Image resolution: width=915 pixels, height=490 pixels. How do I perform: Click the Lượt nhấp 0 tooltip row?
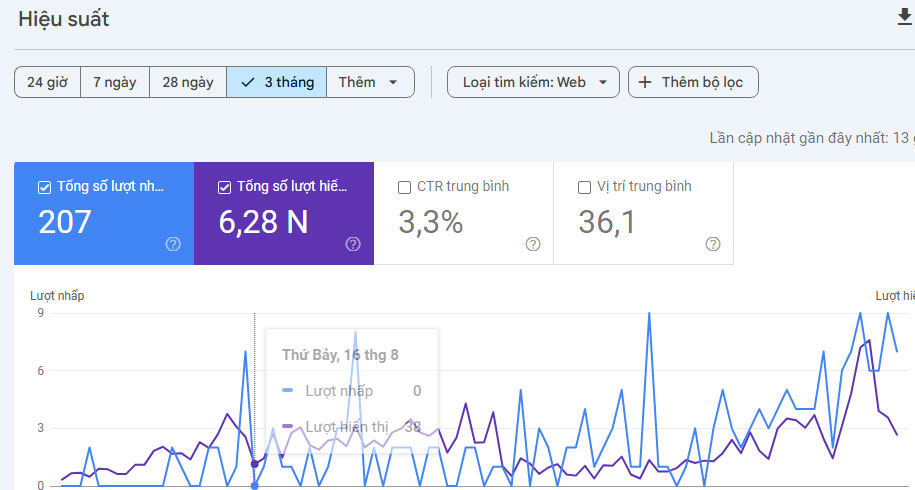[352, 391]
